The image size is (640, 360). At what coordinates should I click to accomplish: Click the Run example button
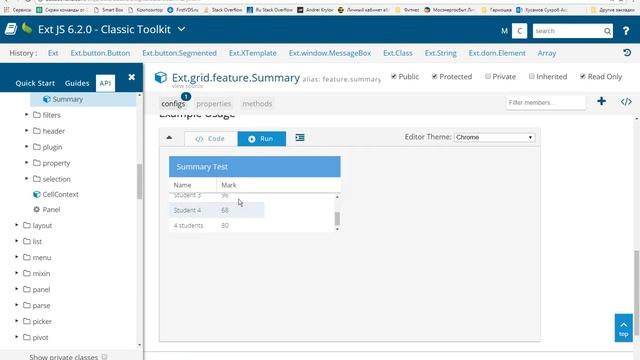(x=262, y=139)
